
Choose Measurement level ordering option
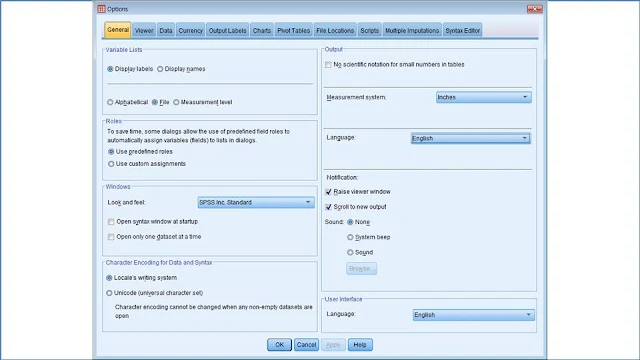tap(176, 102)
